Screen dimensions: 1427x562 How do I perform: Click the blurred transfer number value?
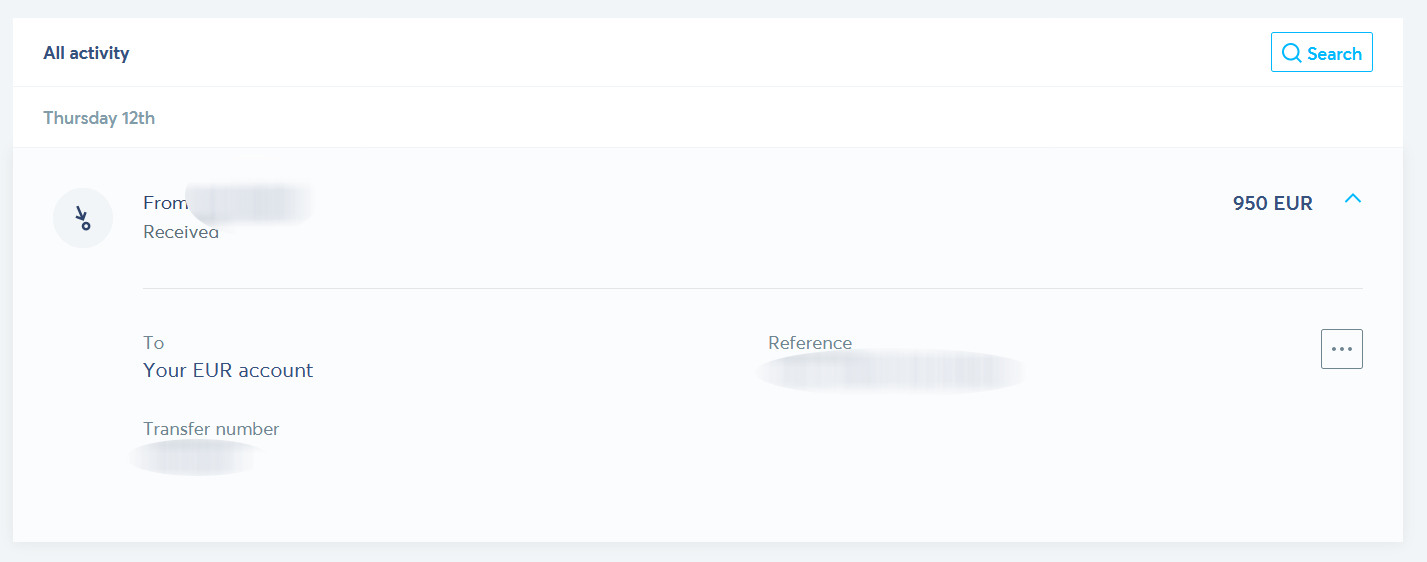(195, 457)
